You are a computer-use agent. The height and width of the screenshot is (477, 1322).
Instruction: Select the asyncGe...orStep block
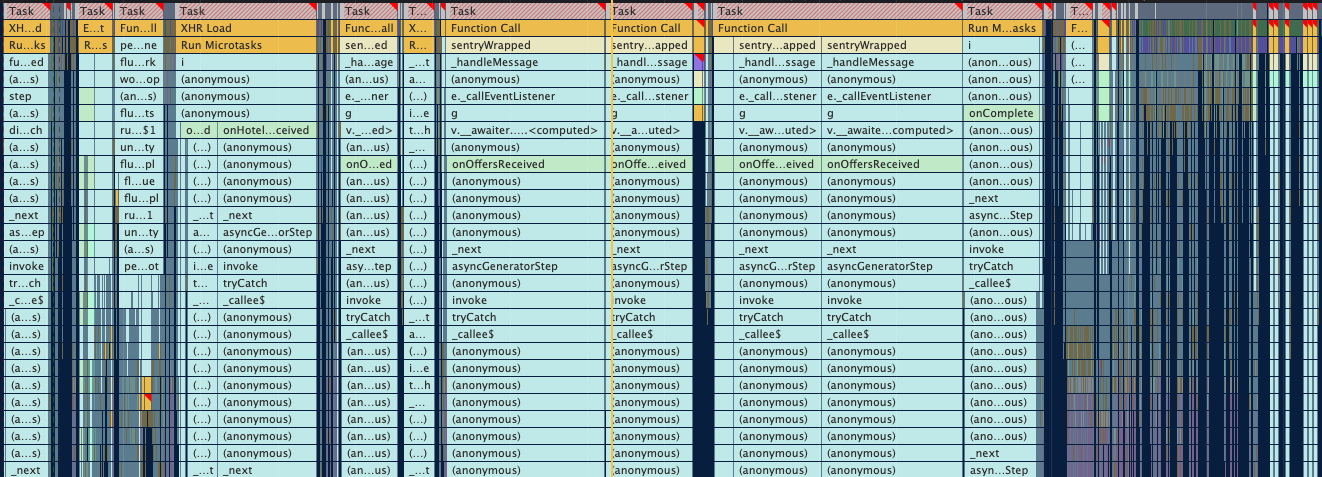[x=266, y=232]
